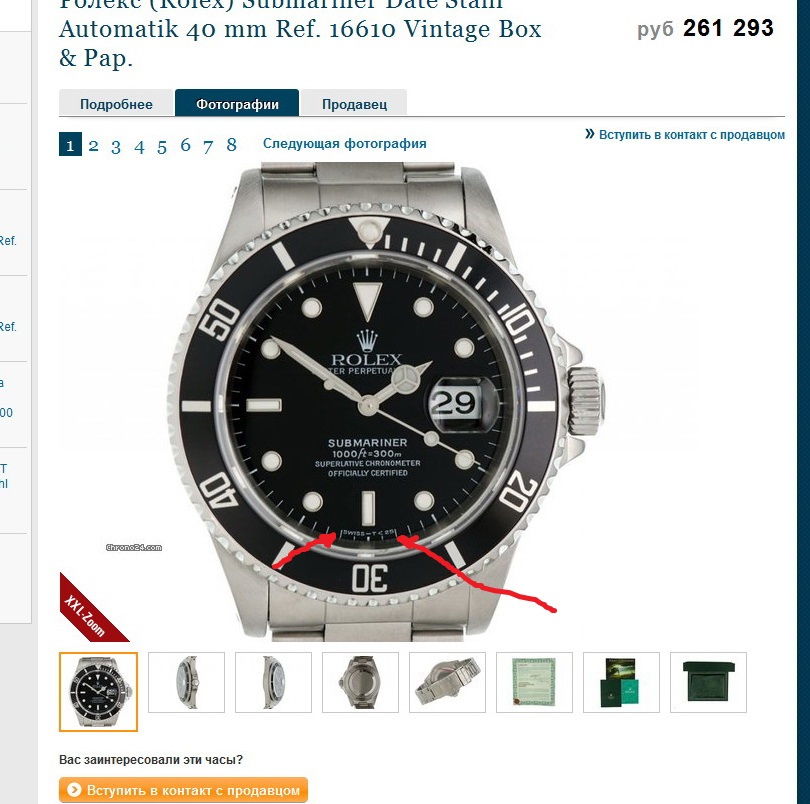This screenshot has width=810, height=804.
Task: Select the second side-view thumbnail
Action: (186, 682)
